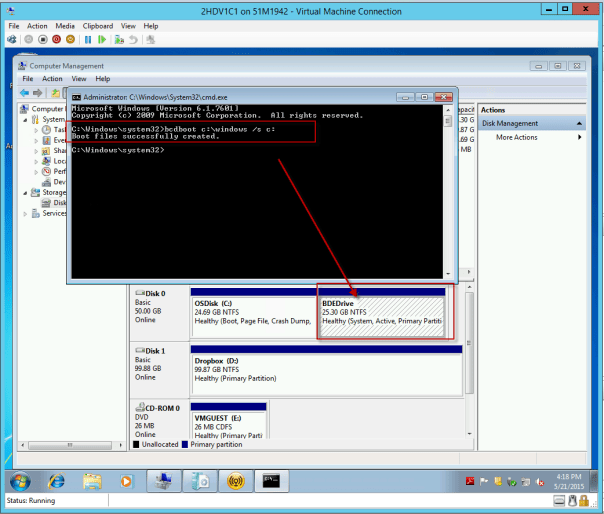The width and height of the screenshot is (604, 514).
Task: Click the red Adobe tray icon
Action: click(470, 481)
